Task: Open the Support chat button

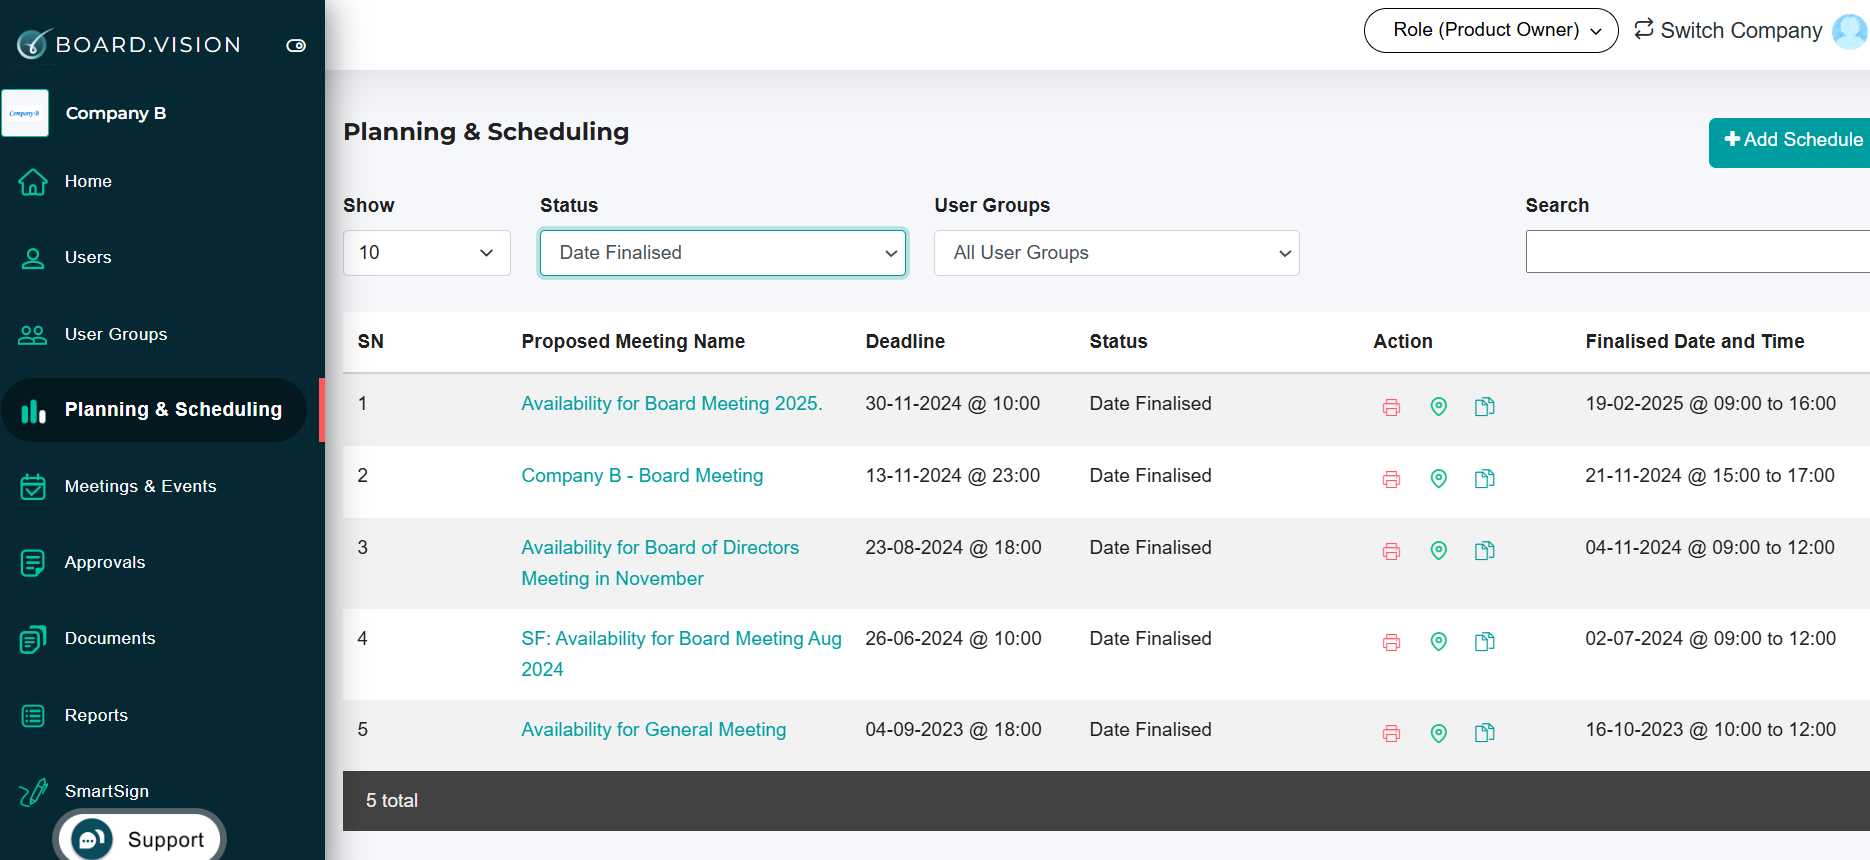Action: 140,838
